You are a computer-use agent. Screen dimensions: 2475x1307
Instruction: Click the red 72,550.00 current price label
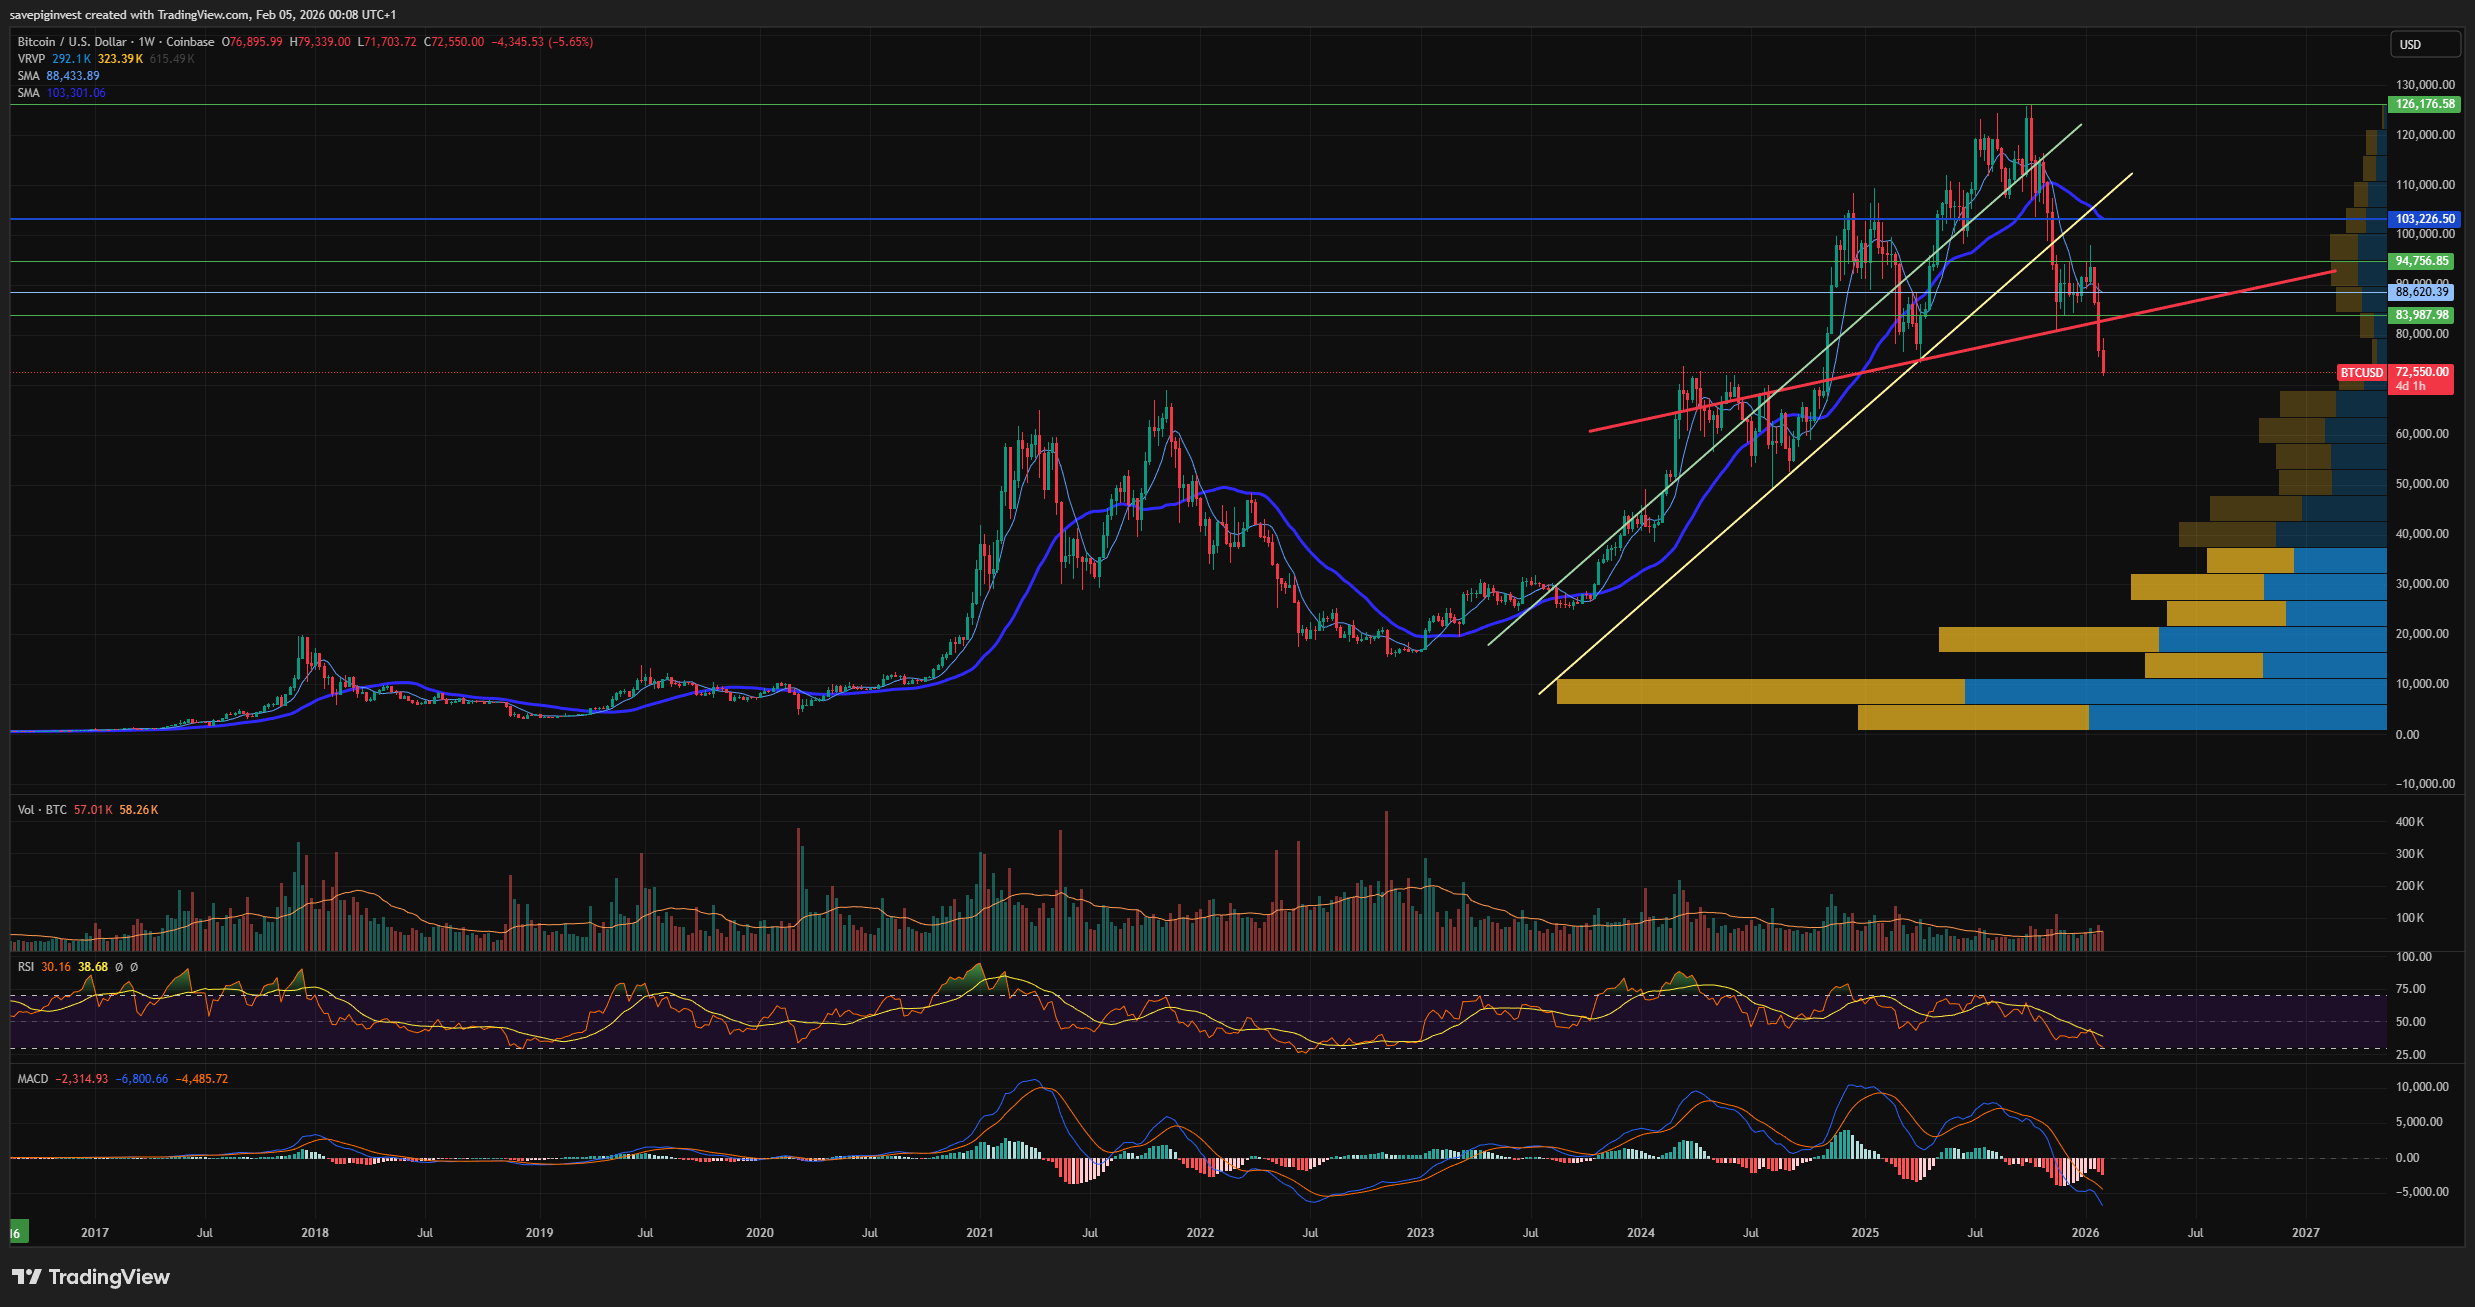click(2422, 372)
